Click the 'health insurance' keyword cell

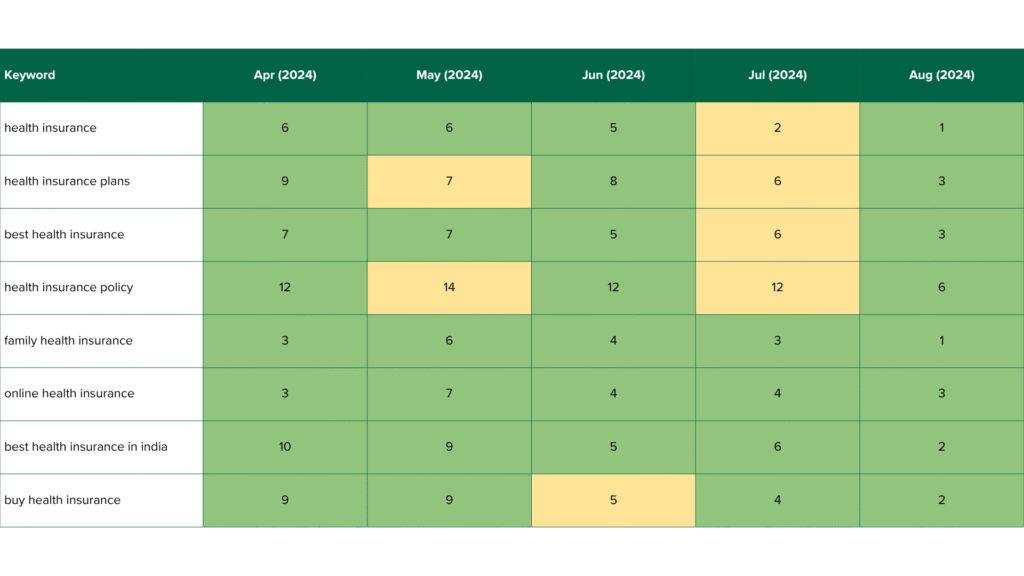click(x=50, y=128)
